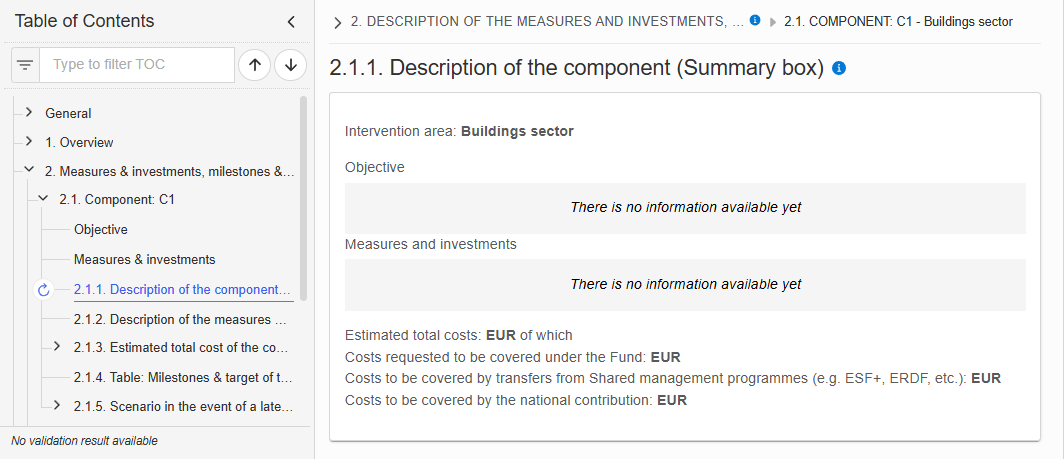Expand 2.1.5. Scenario in the event node
This screenshot has width=1064, height=459.
click(x=57, y=405)
